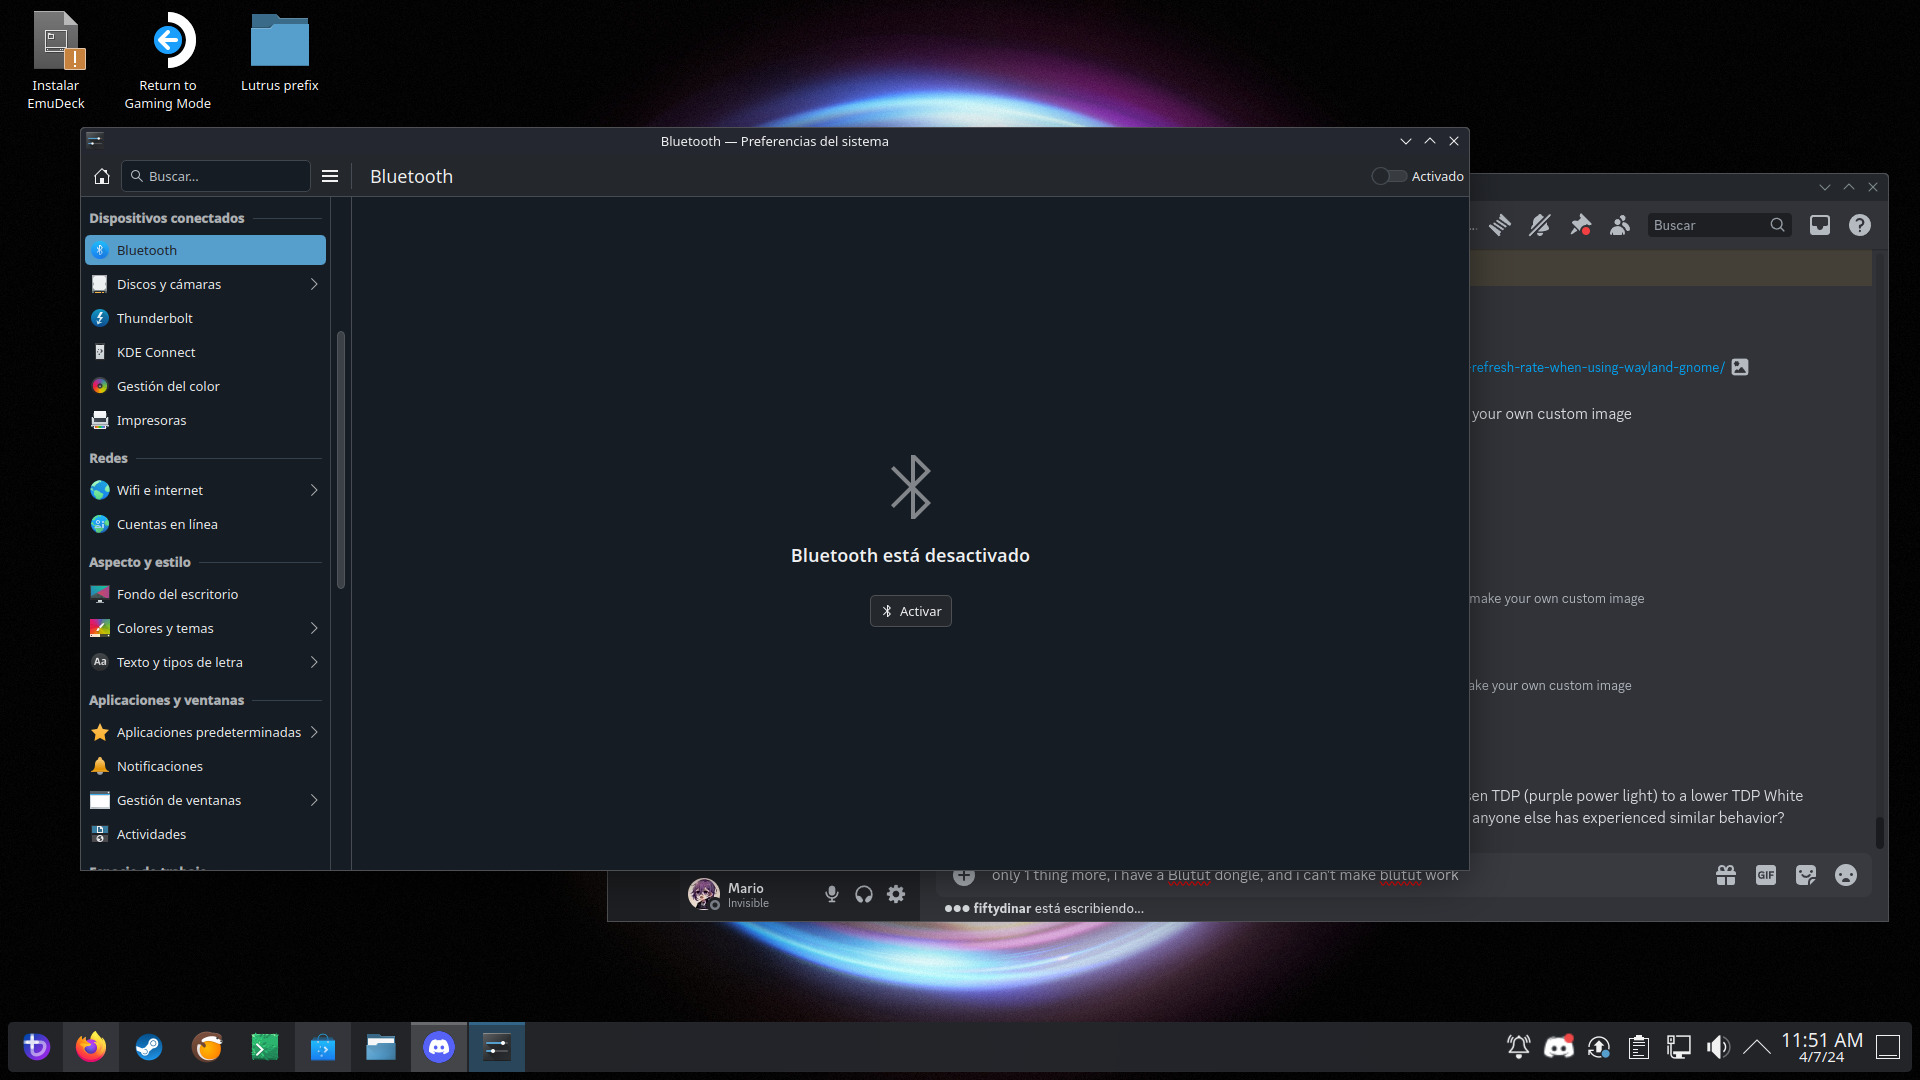Viewport: 1920px width, 1080px height.
Task: Open the Discord inbox icon
Action: click(x=1820, y=225)
